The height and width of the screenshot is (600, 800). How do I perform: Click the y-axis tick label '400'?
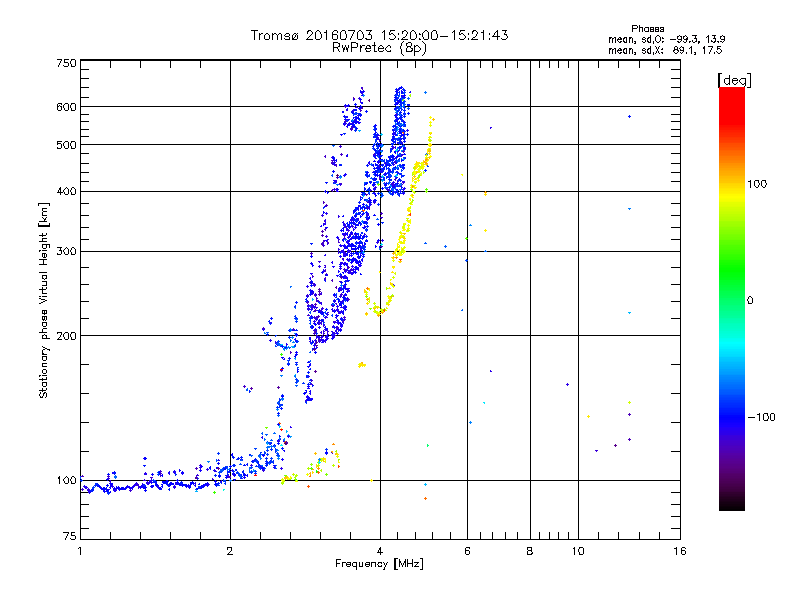point(66,192)
